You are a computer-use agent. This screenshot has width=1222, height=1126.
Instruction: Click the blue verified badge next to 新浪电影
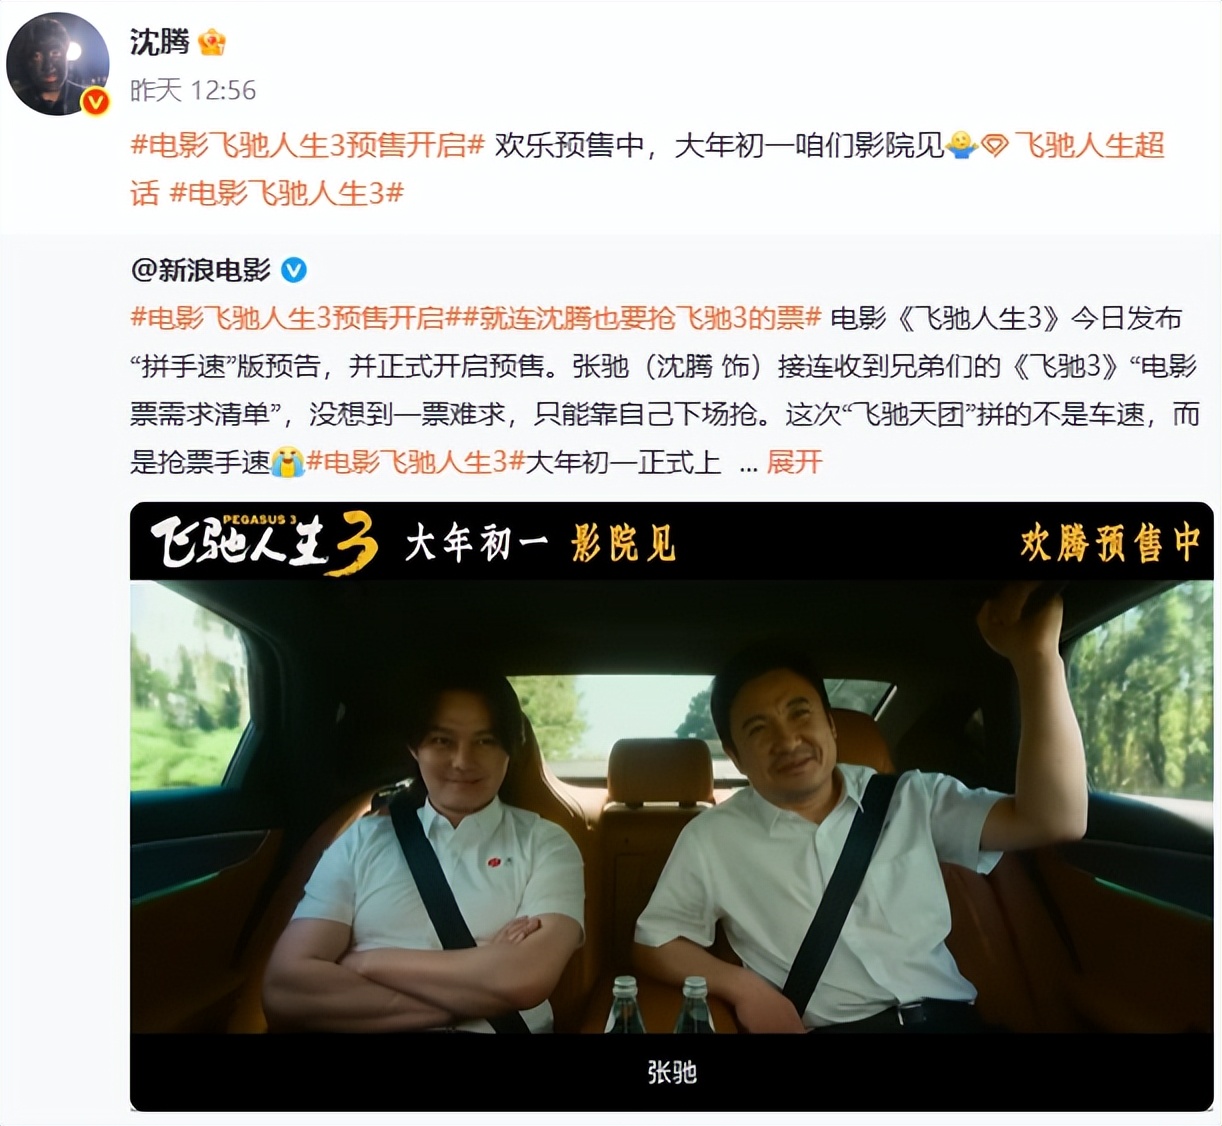click(x=294, y=270)
